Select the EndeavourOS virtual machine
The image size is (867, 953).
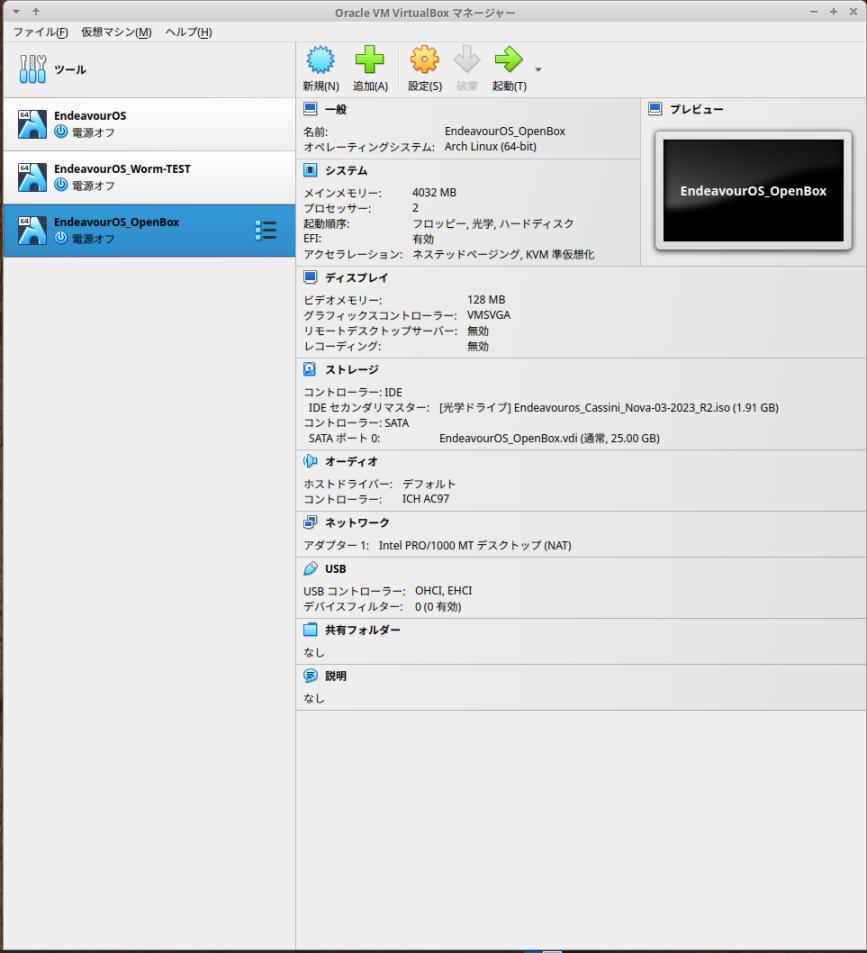(149, 124)
